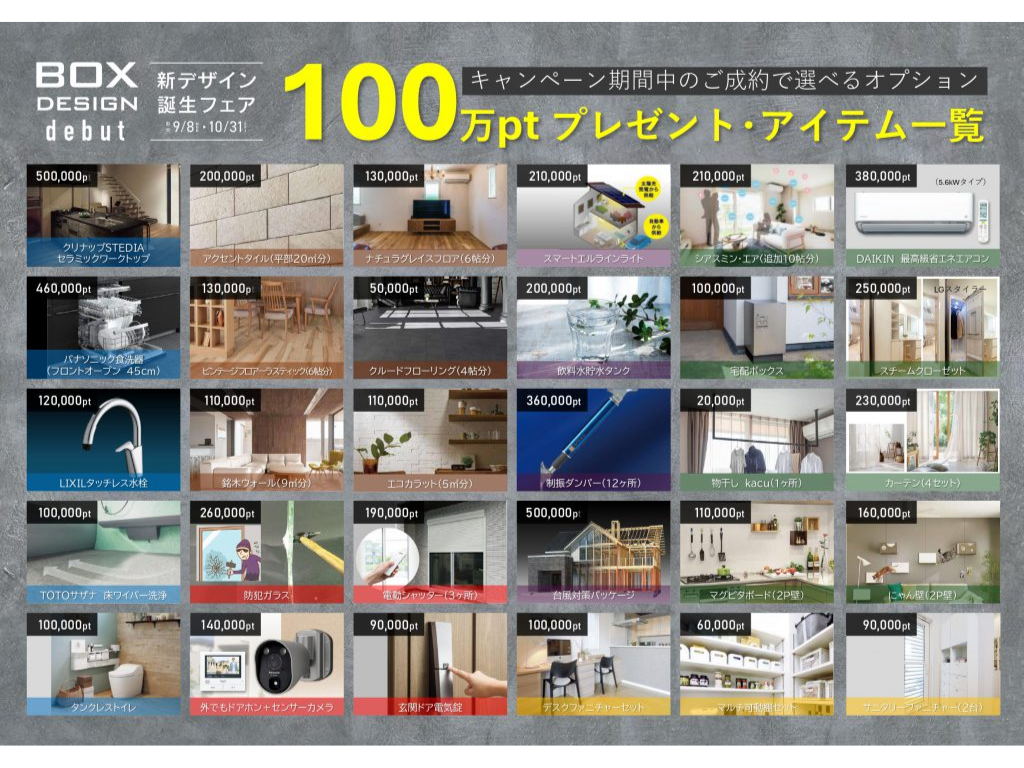Click the 台風対策パッケージ label
Image resolution: width=1024 pixels, height=768 pixels.
pyautogui.click(x=594, y=595)
